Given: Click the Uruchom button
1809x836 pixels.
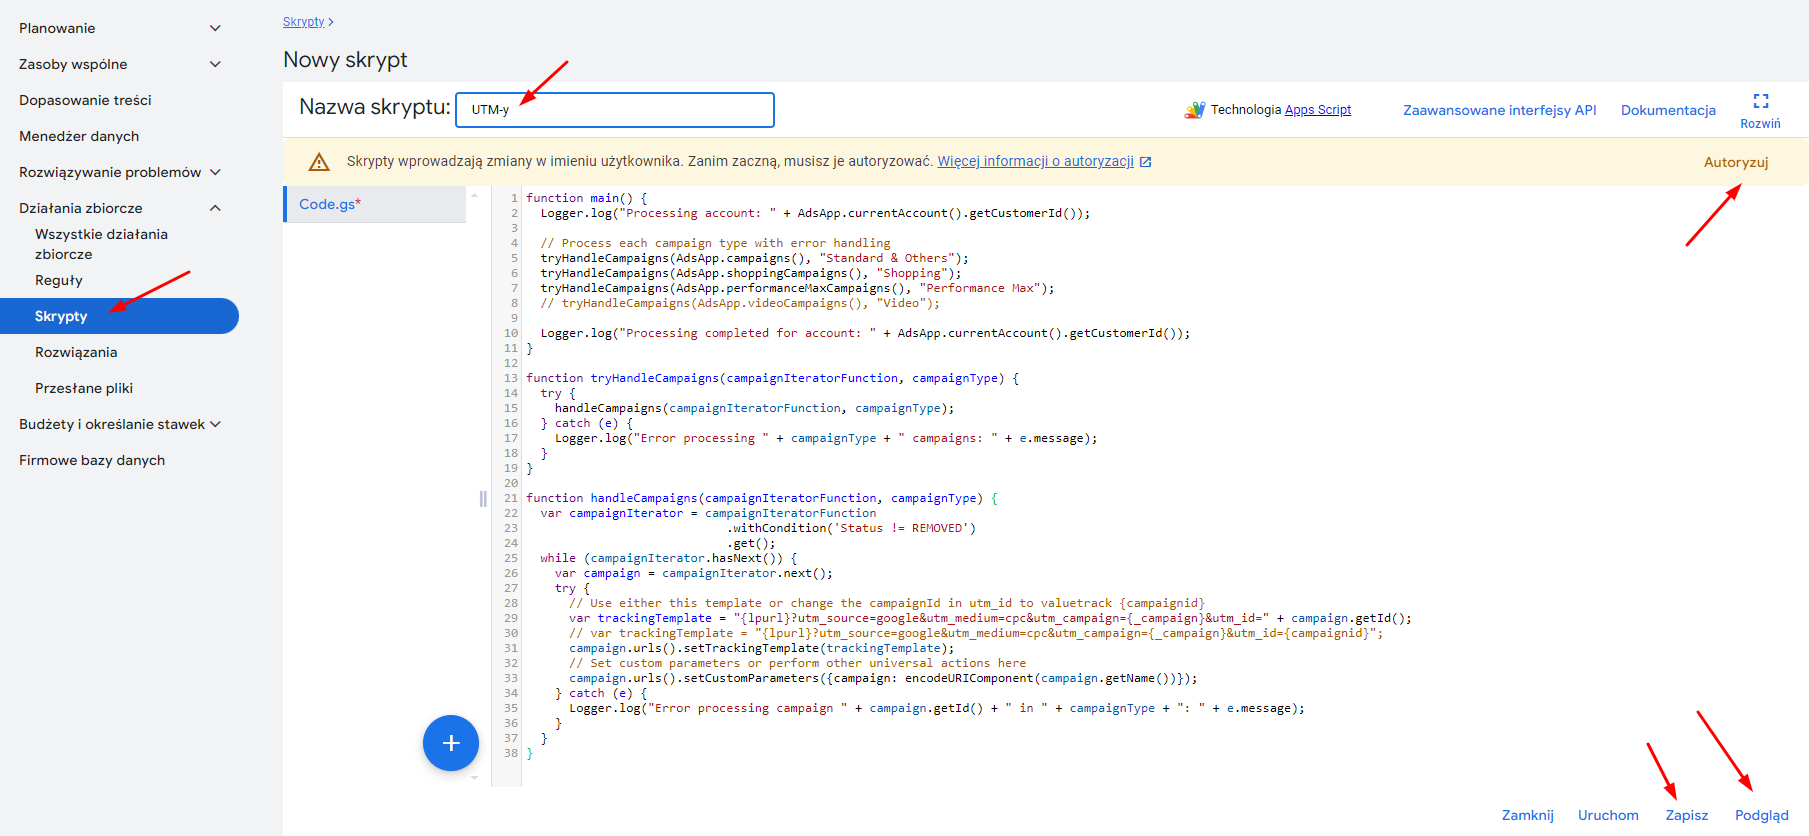Looking at the screenshot, I should pos(1608,815).
